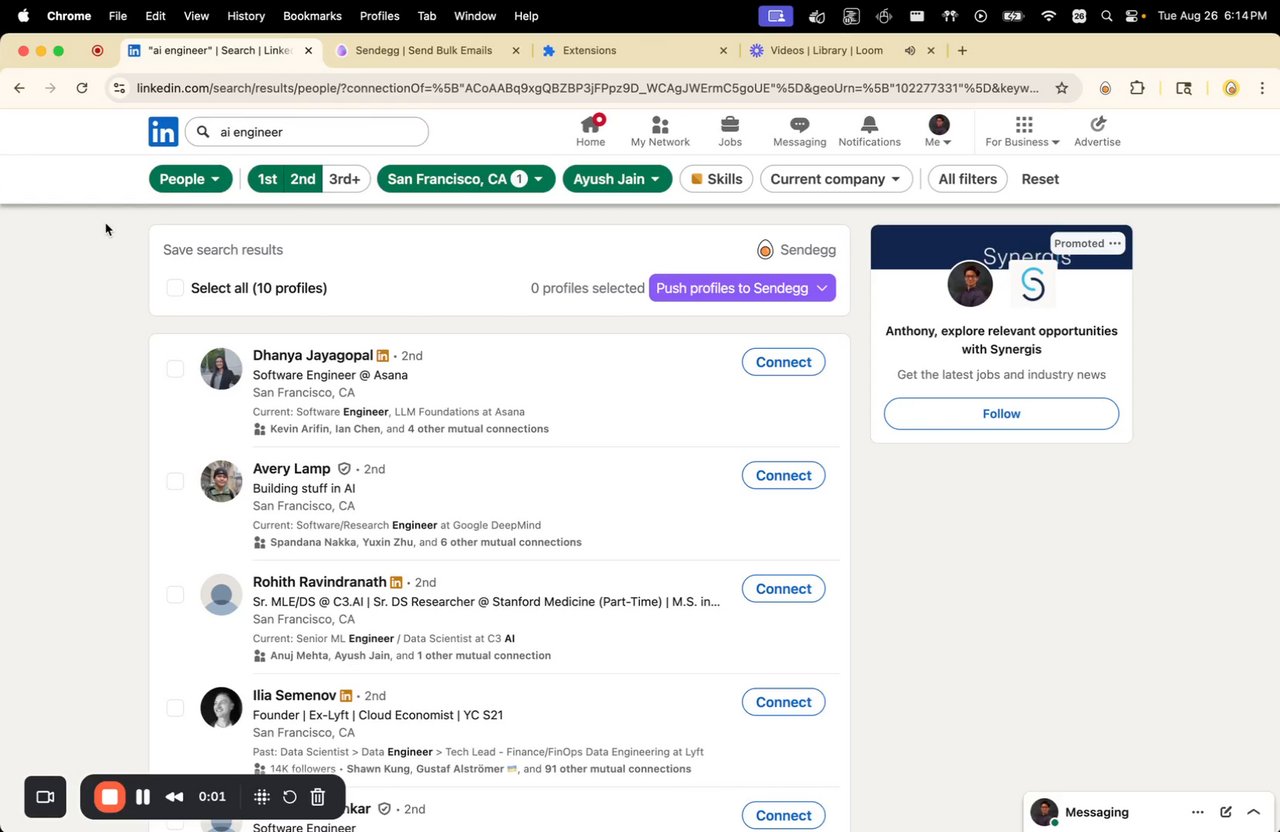Reload the browser page
1280x832 pixels.
82,88
